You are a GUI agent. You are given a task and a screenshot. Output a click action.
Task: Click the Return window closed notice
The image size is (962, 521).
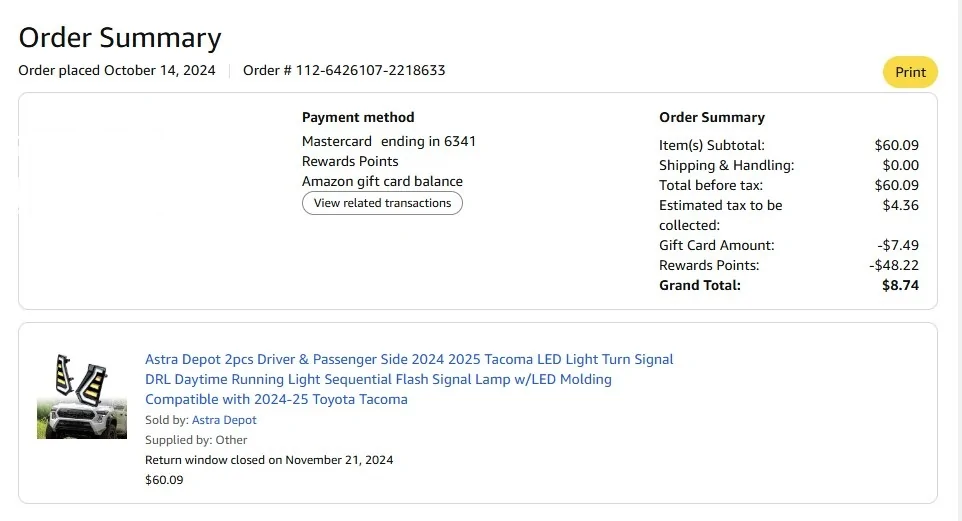coord(269,460)
